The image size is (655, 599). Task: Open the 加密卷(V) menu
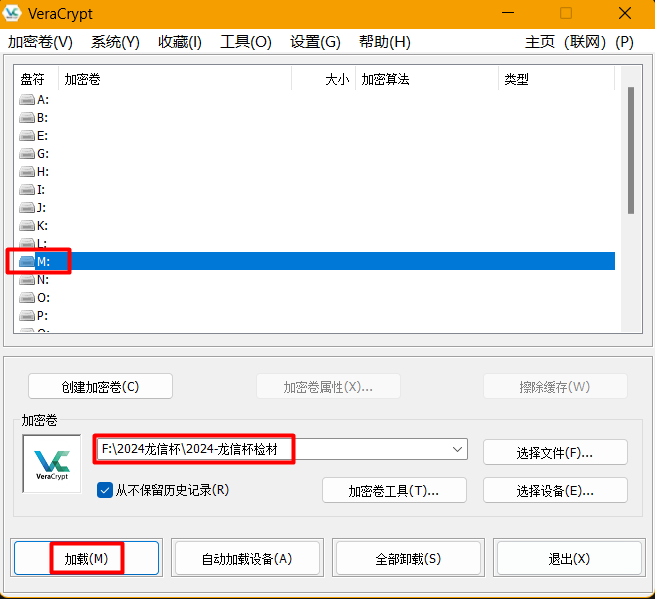[40, 42]
